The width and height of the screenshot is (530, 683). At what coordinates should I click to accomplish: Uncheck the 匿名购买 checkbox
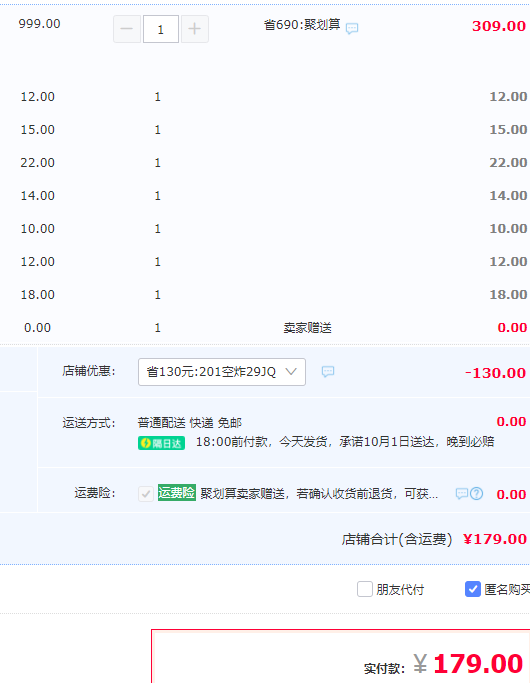[x=473, y=589]
